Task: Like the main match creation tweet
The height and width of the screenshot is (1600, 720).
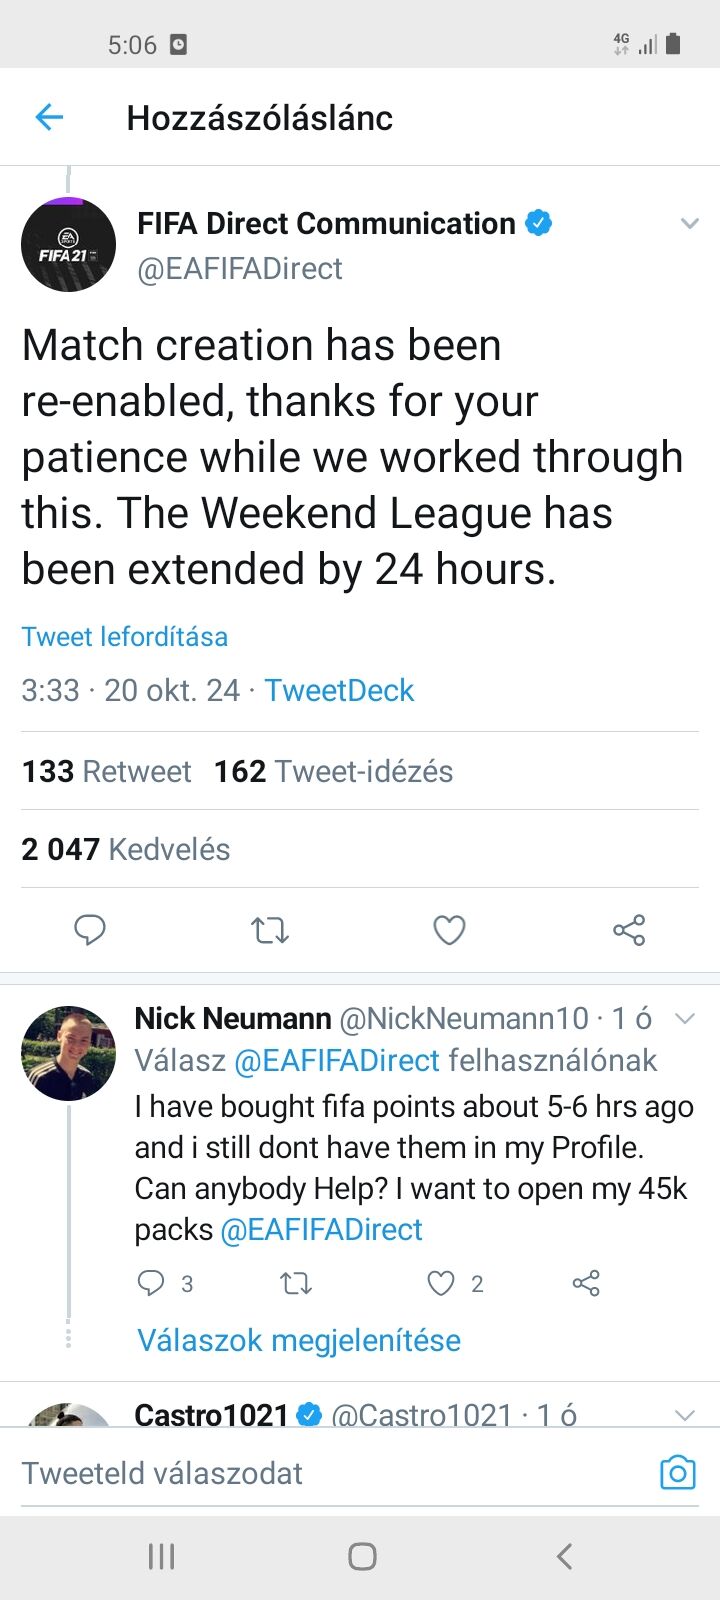Action: pos(449,930)
